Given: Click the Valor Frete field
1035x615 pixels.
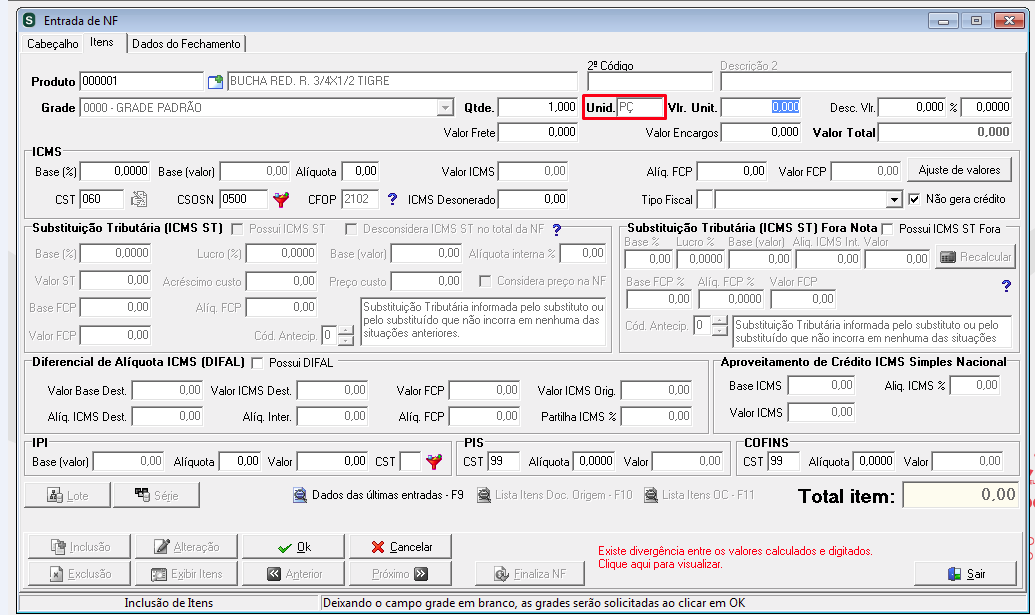Looking at the screenshot, I should (538, 132).
